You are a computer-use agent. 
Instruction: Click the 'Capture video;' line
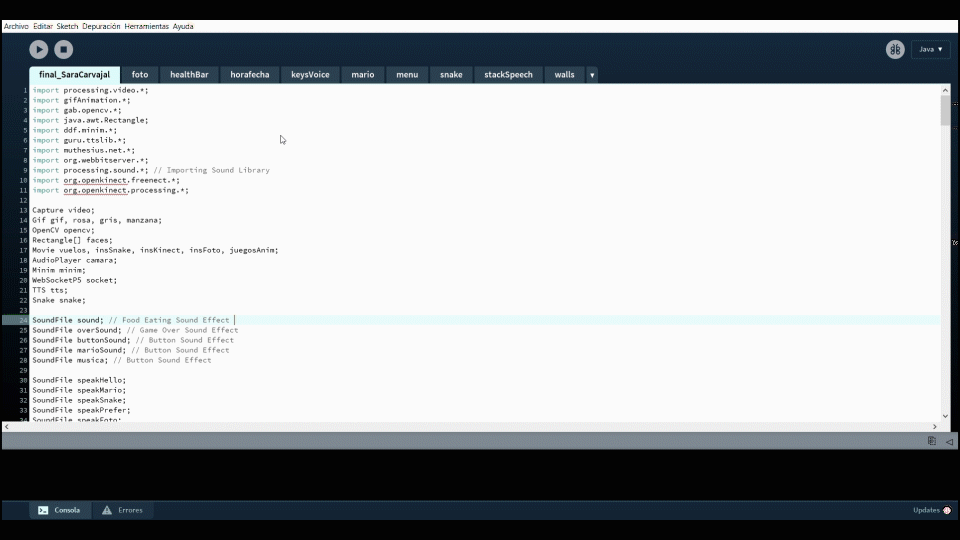point(64,210)
